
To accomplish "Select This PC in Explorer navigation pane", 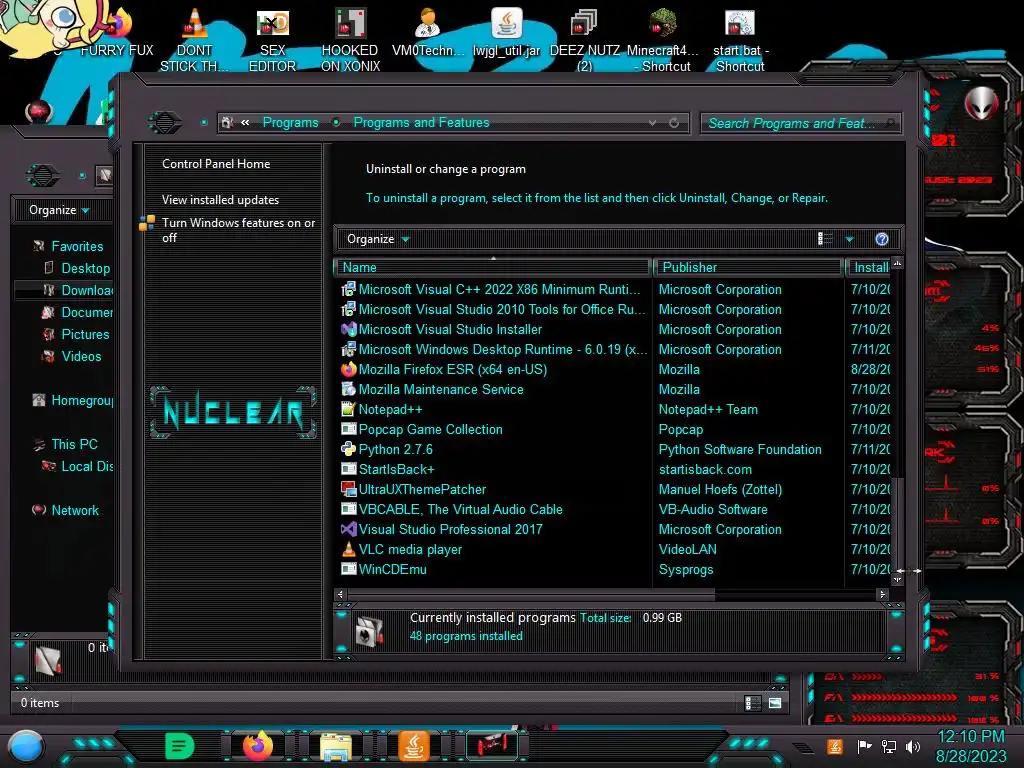I will (74, 444).
